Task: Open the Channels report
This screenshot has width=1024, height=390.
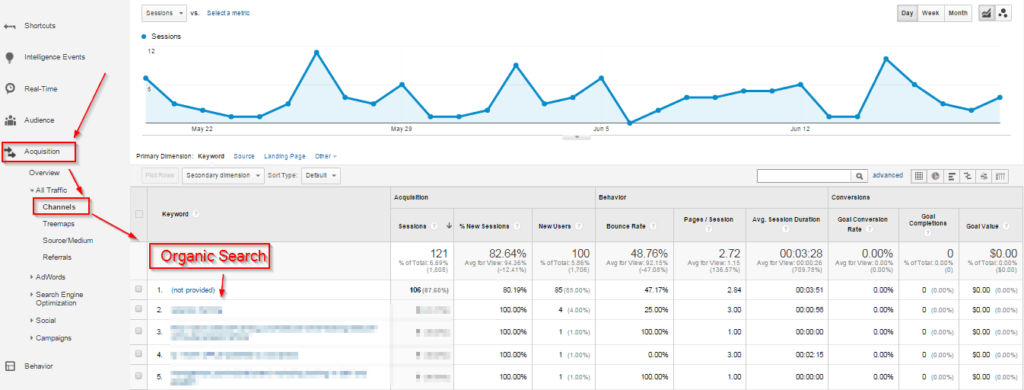Action: [x=59, y=207]
